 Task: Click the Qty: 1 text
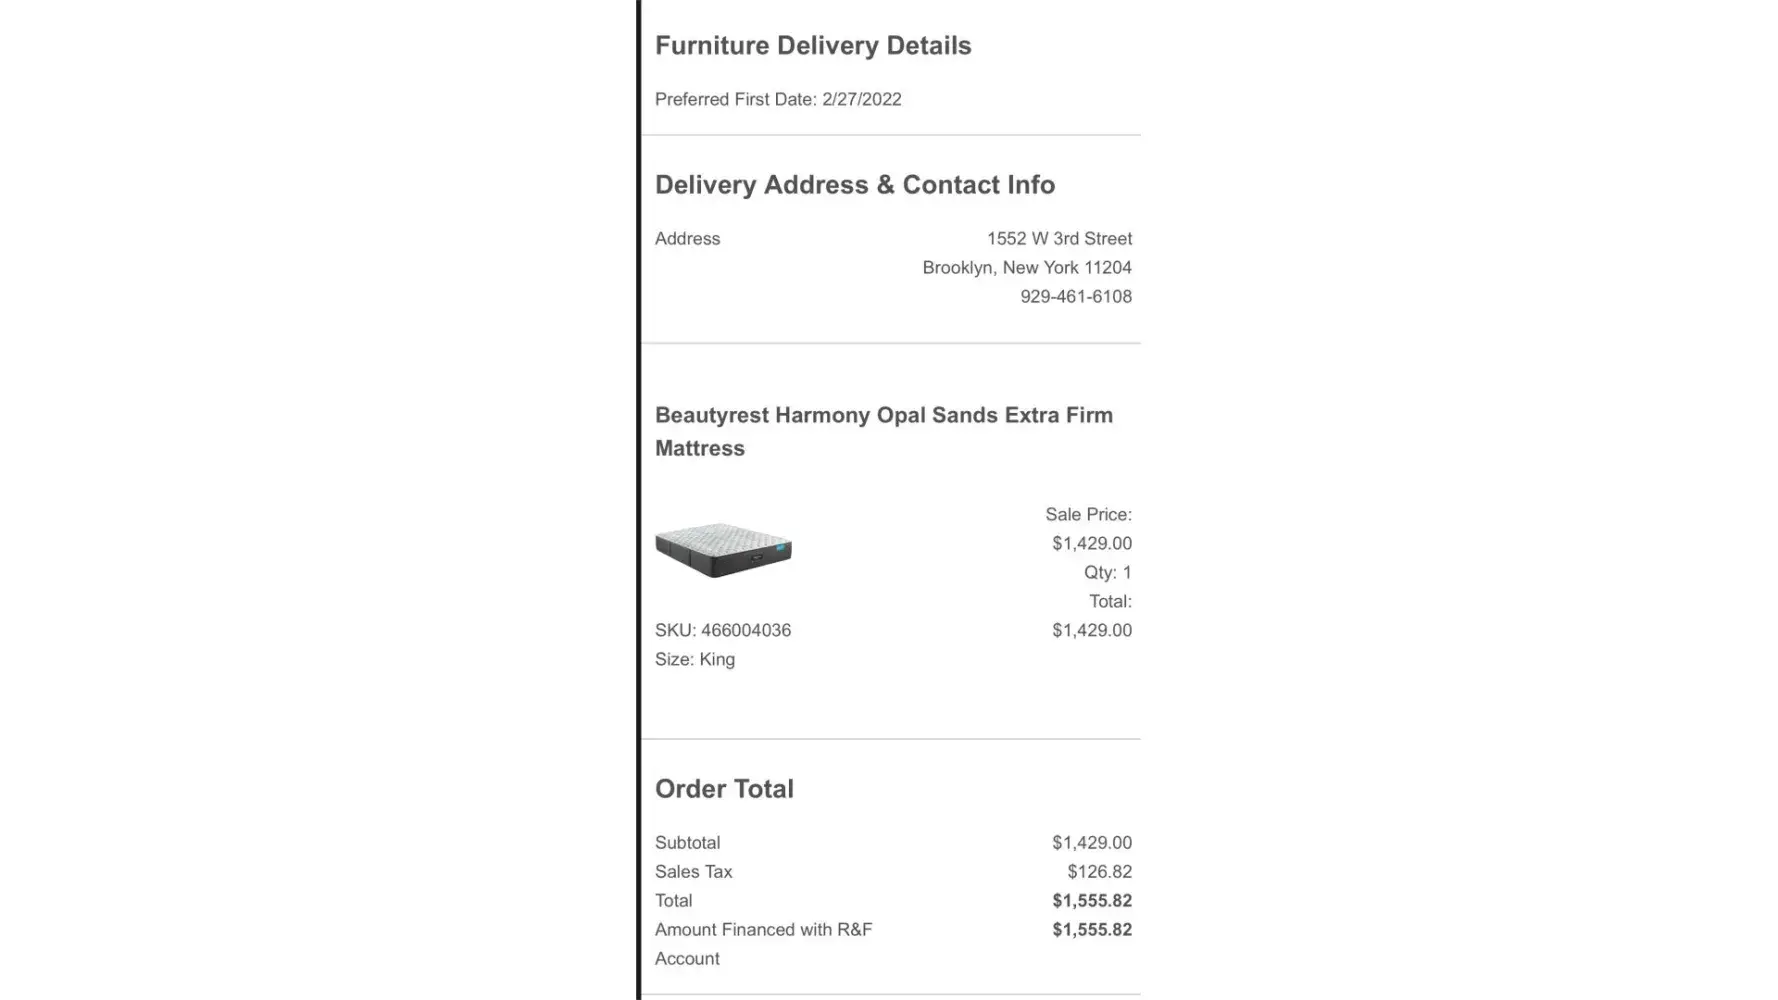[1107, 573]
